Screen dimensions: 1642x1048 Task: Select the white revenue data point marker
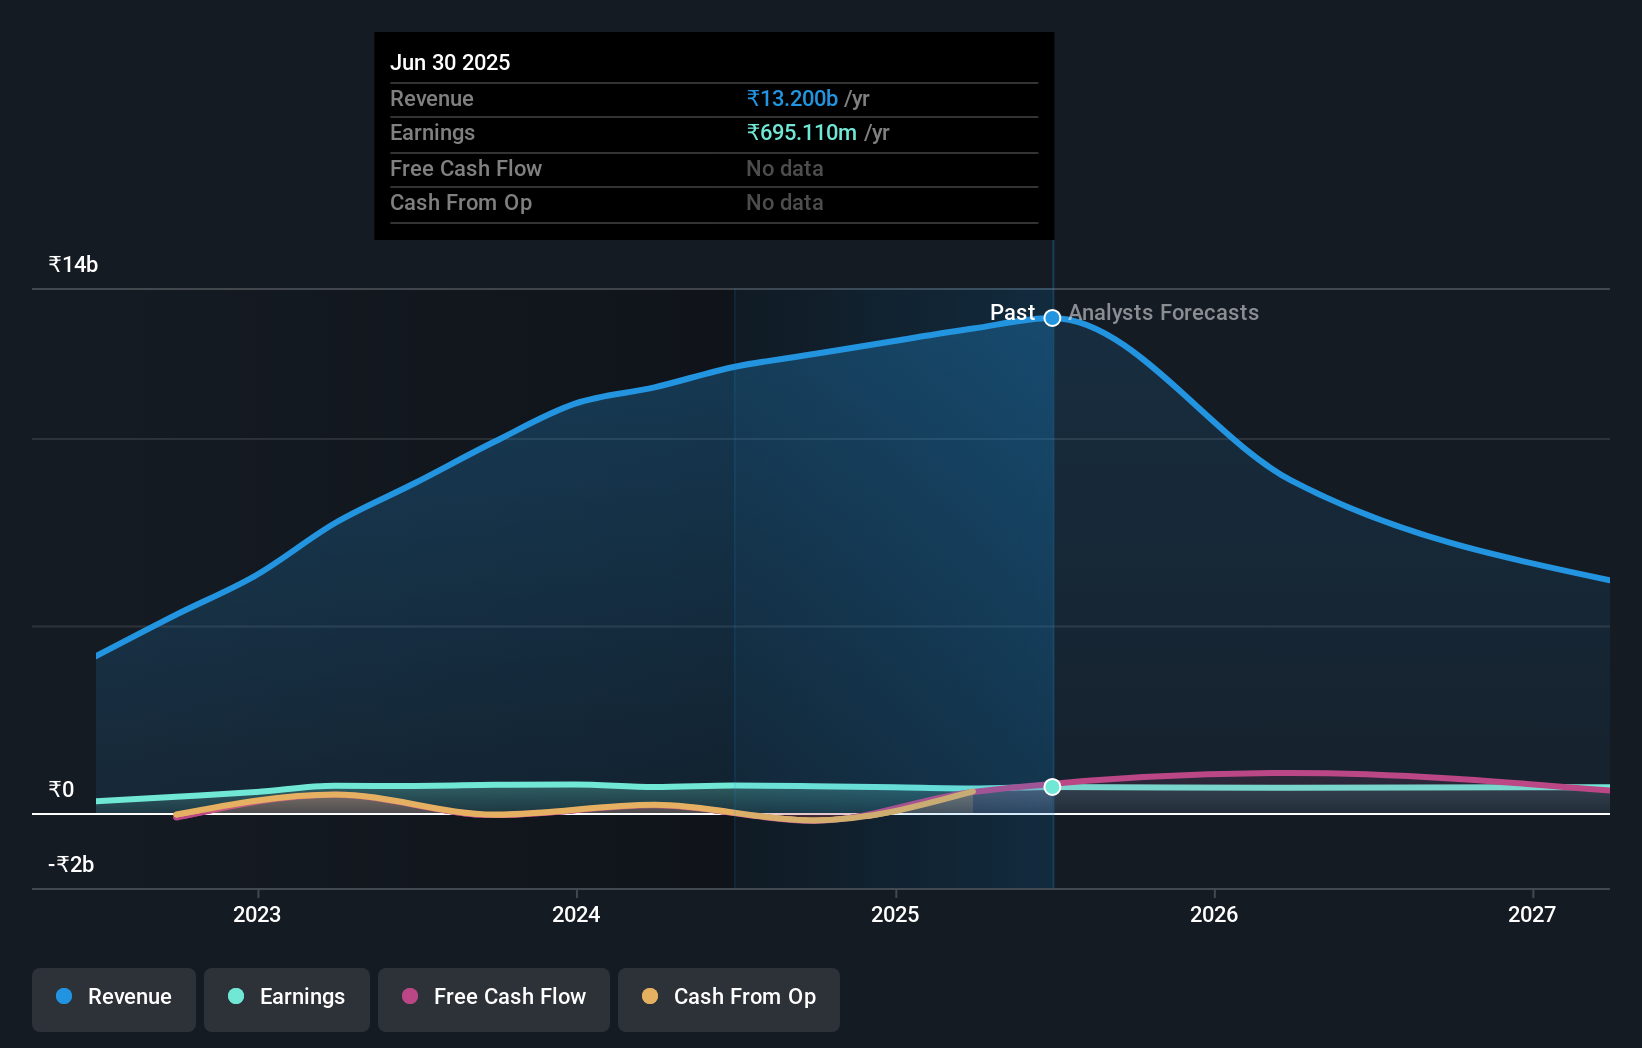click(1051, 318)
